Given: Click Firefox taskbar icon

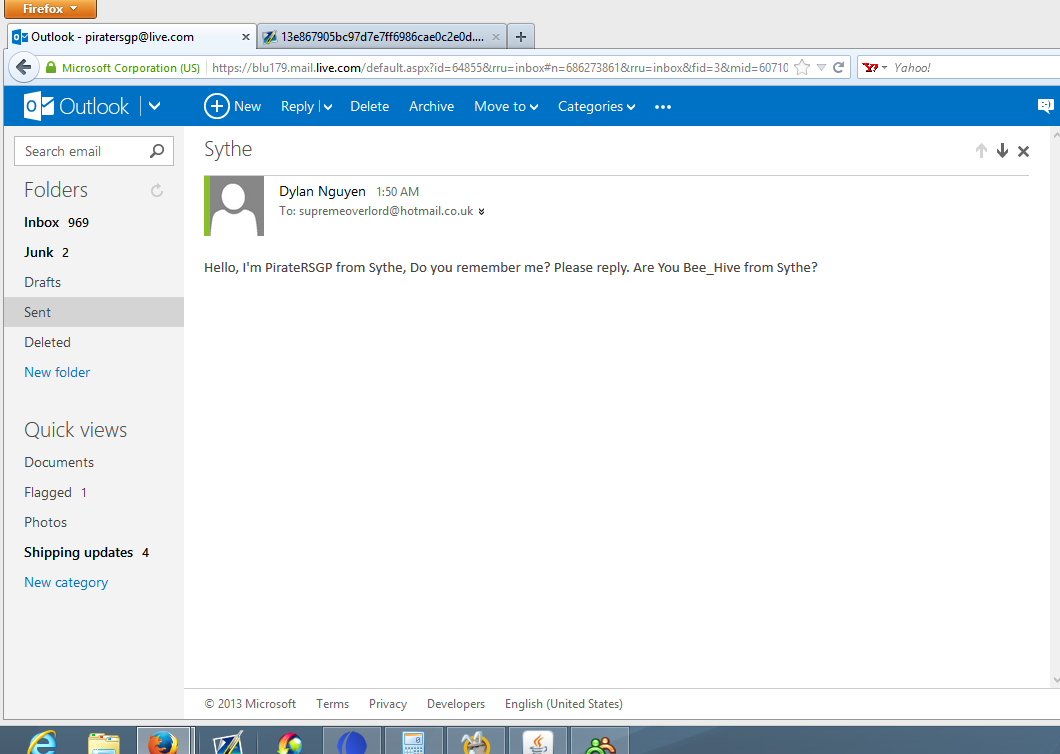Looking at the screenshot, I should coord(164,741).
